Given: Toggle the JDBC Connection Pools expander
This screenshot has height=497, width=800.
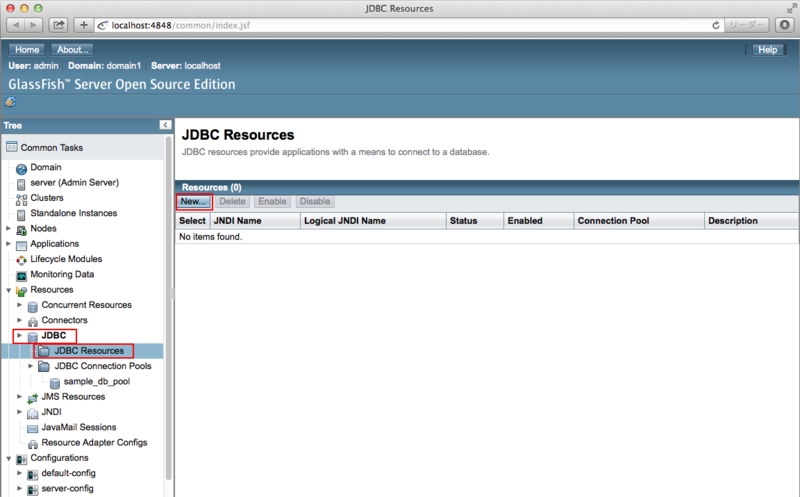Looking at the screenshot, I should click(x=31, y=366).
